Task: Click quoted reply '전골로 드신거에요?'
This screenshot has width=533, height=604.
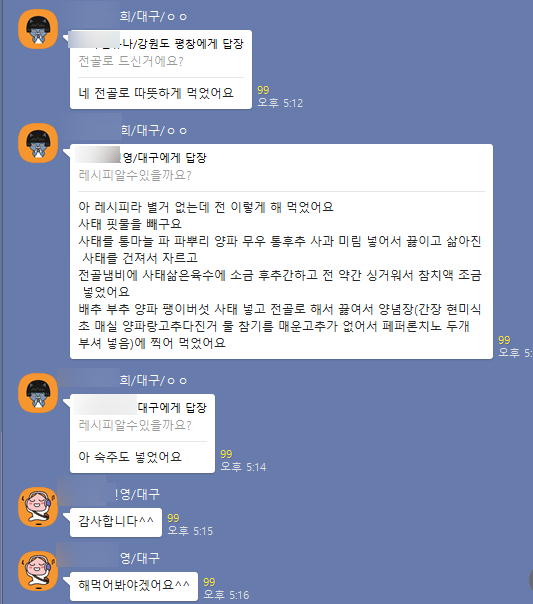Action: [x=131, y=61]
